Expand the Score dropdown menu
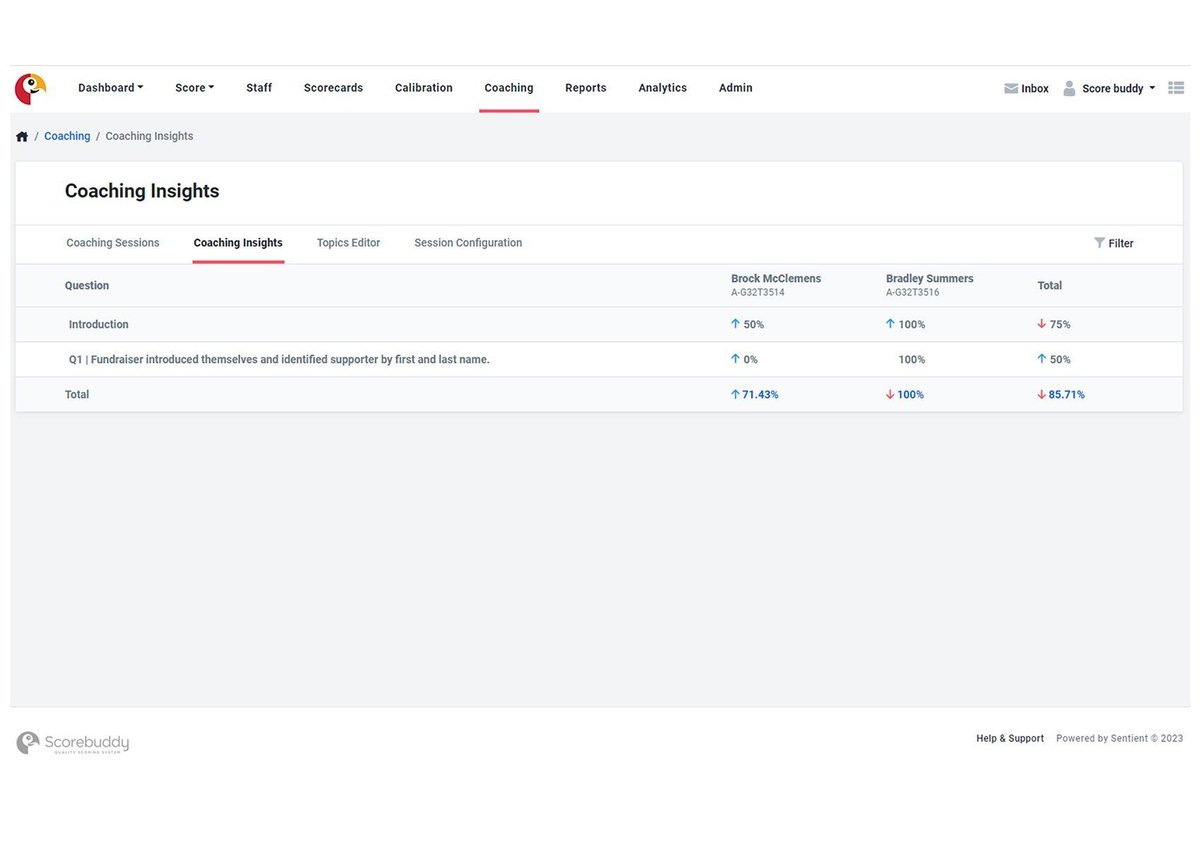The height and width of the screenshot is (848, 1200). [x=193, y=87]
